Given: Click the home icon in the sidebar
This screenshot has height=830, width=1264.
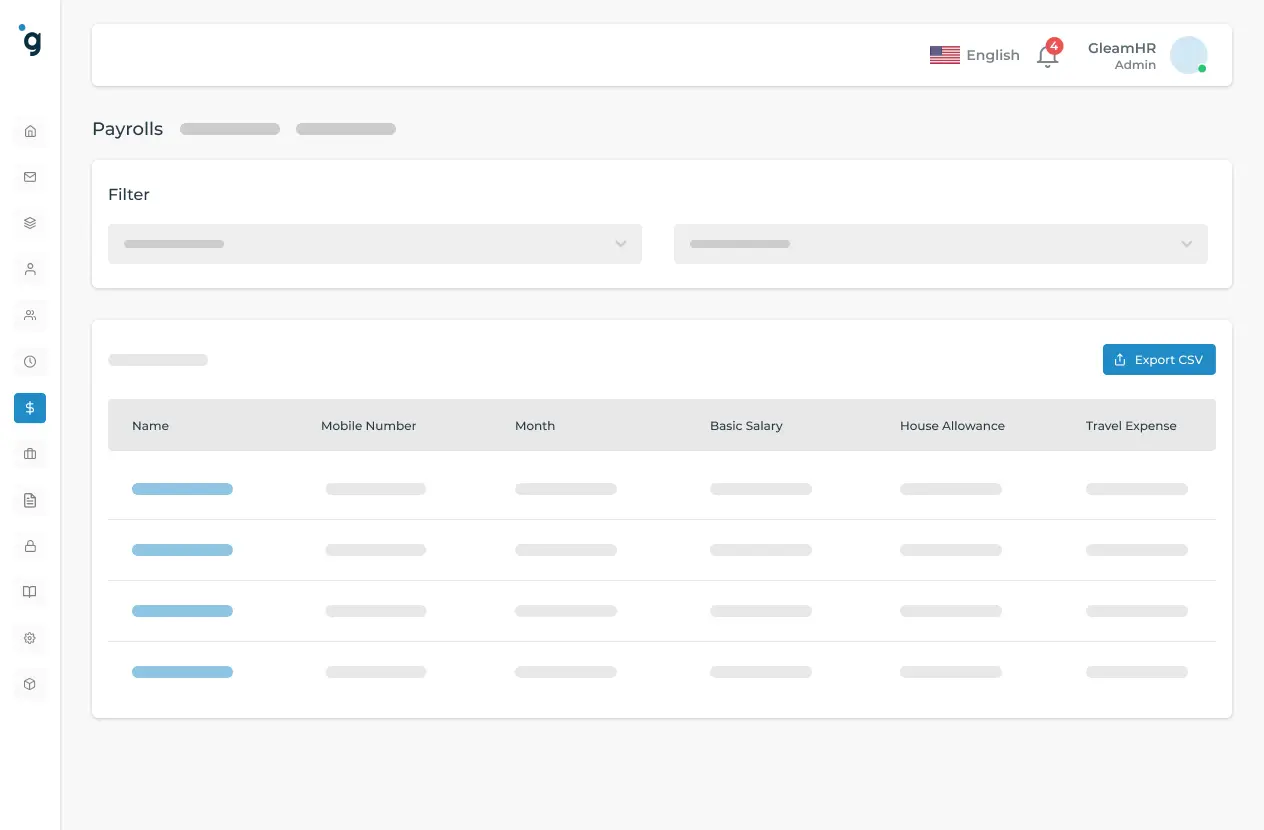Looking at the screenshot, I should click(x=30, y=131).
